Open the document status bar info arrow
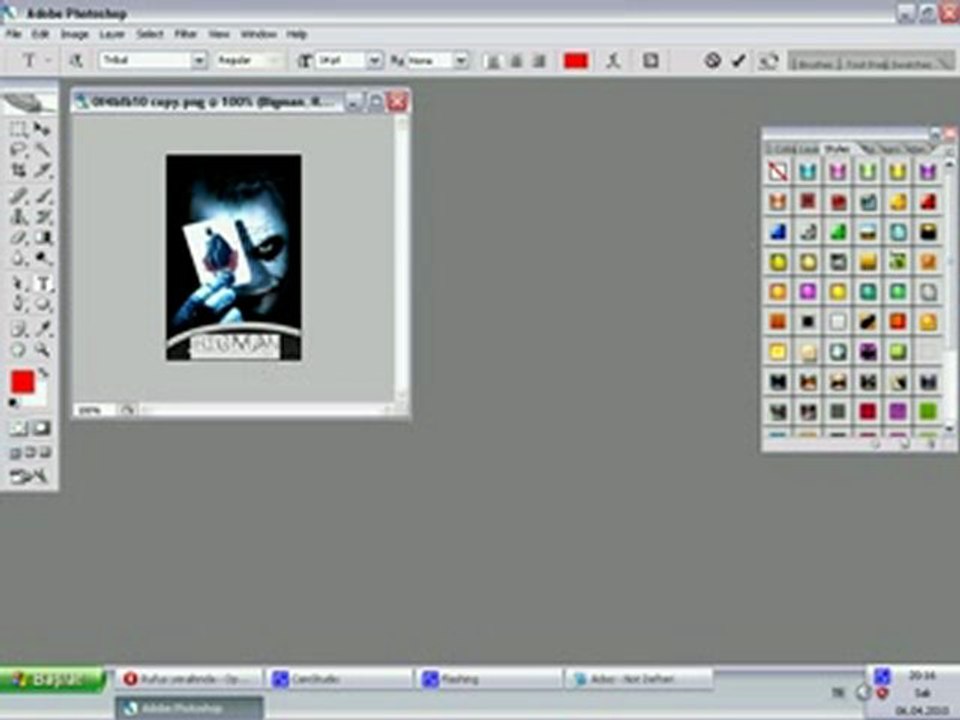The width and height of the screenshot is (960, 720). click(x=127, y=410)
